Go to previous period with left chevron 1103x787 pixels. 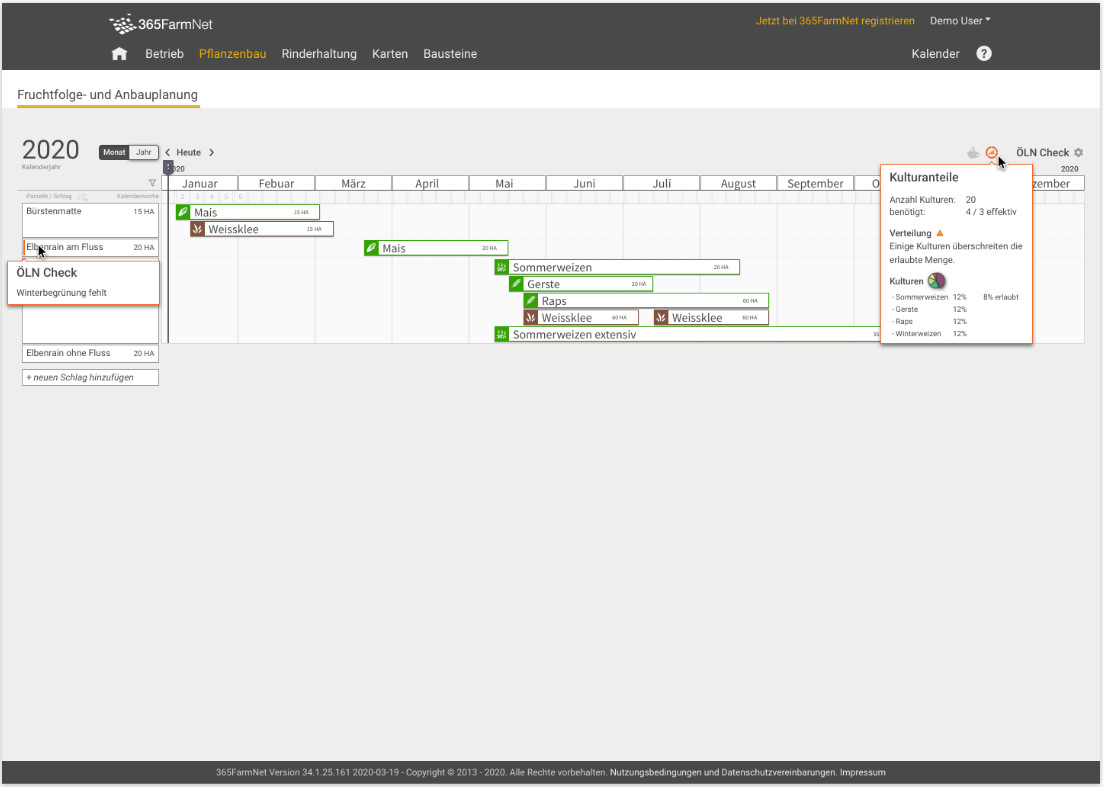167,153
